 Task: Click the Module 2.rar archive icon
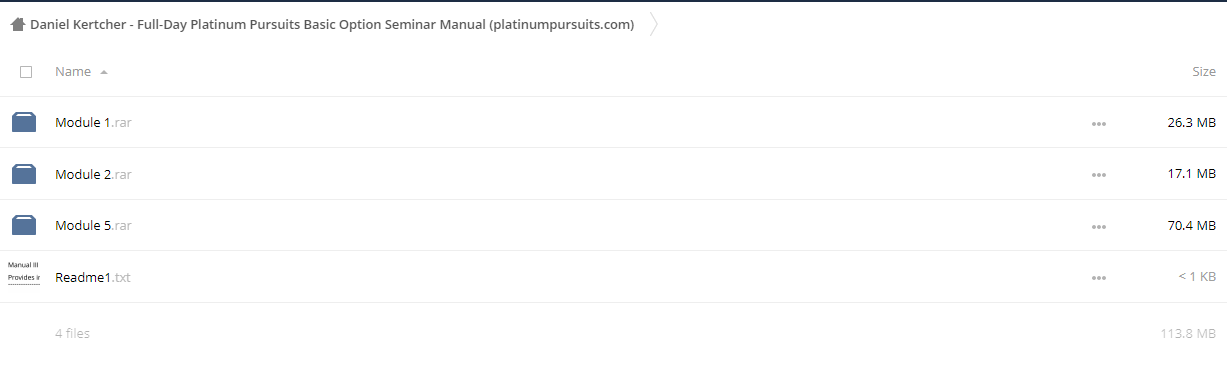tap(24, 174)
